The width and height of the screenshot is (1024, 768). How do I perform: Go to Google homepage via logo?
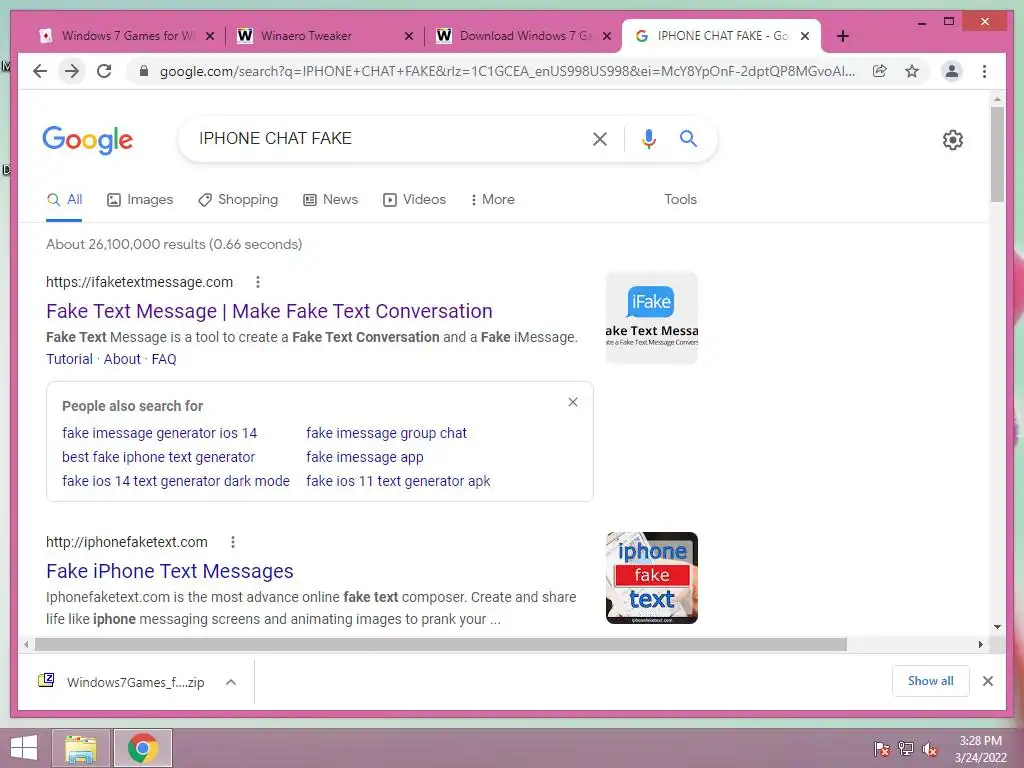click(88, 140)
